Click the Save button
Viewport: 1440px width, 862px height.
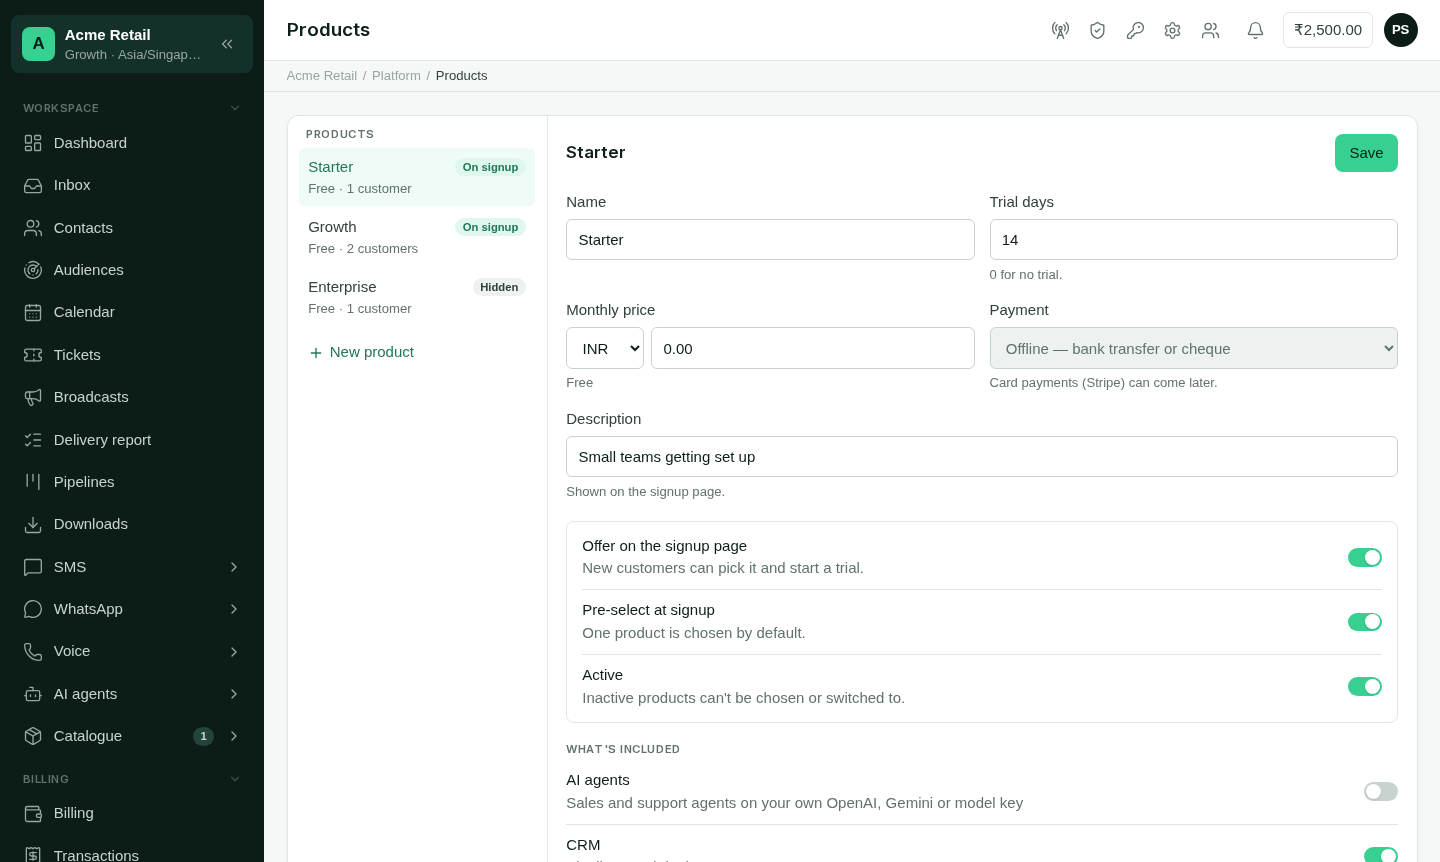pos(1366,153)
